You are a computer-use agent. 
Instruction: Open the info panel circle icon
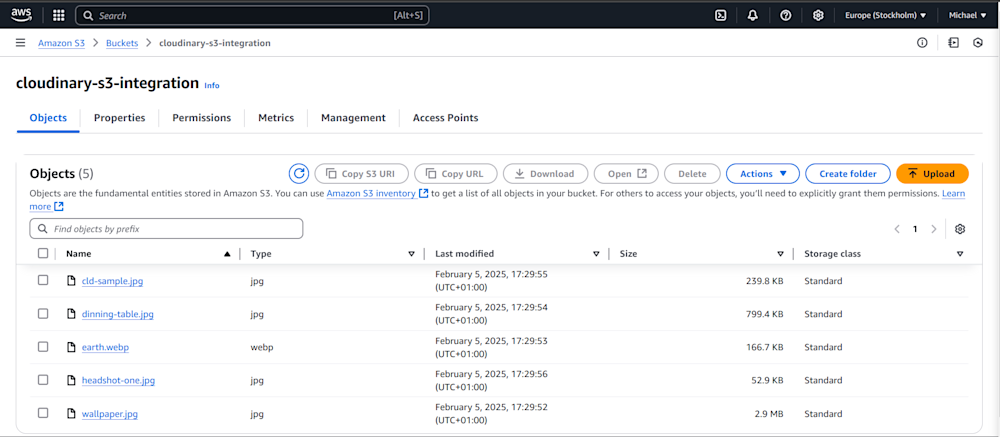922,43
